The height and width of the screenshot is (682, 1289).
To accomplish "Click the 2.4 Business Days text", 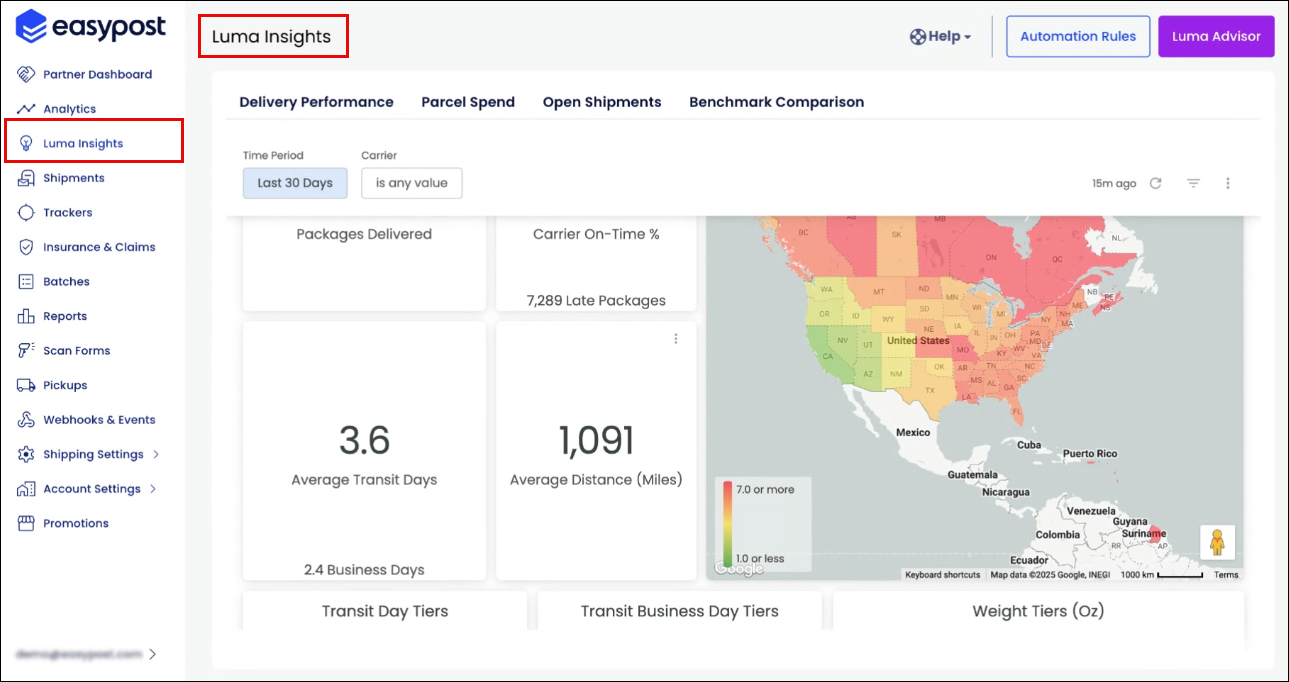I will (364, 570).
